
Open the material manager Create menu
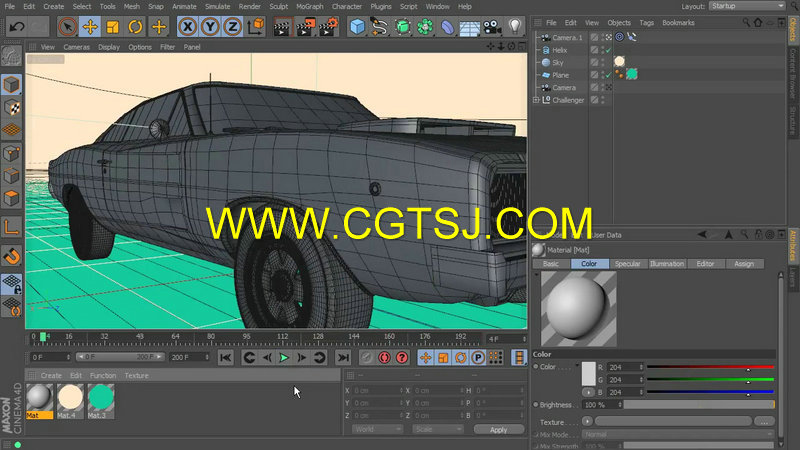51,376
